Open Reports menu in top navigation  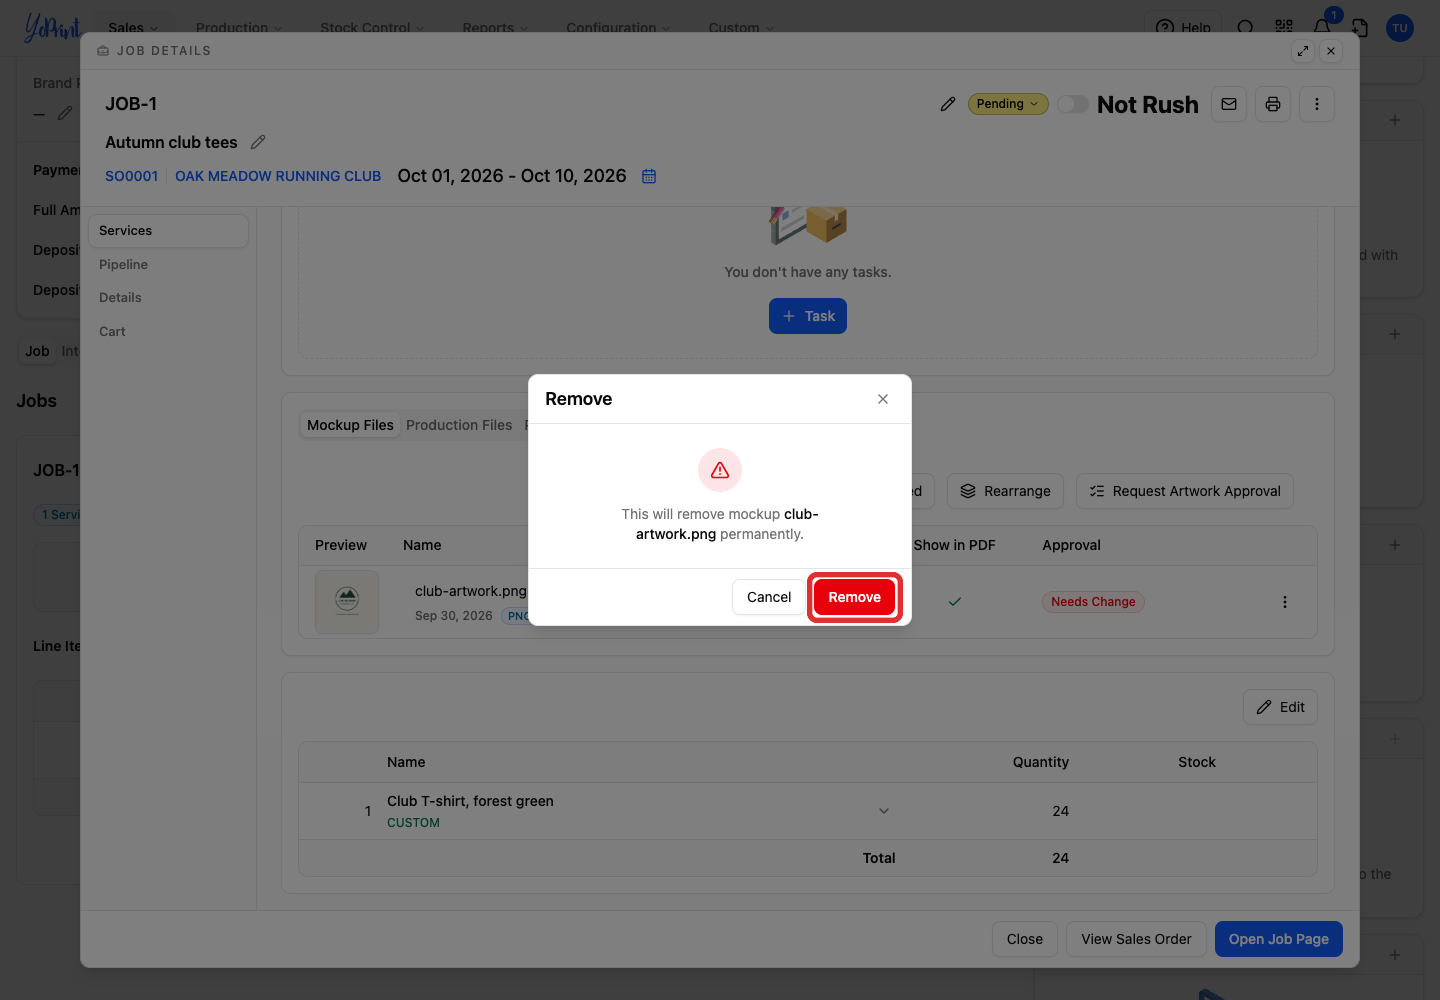pos(495,27)
